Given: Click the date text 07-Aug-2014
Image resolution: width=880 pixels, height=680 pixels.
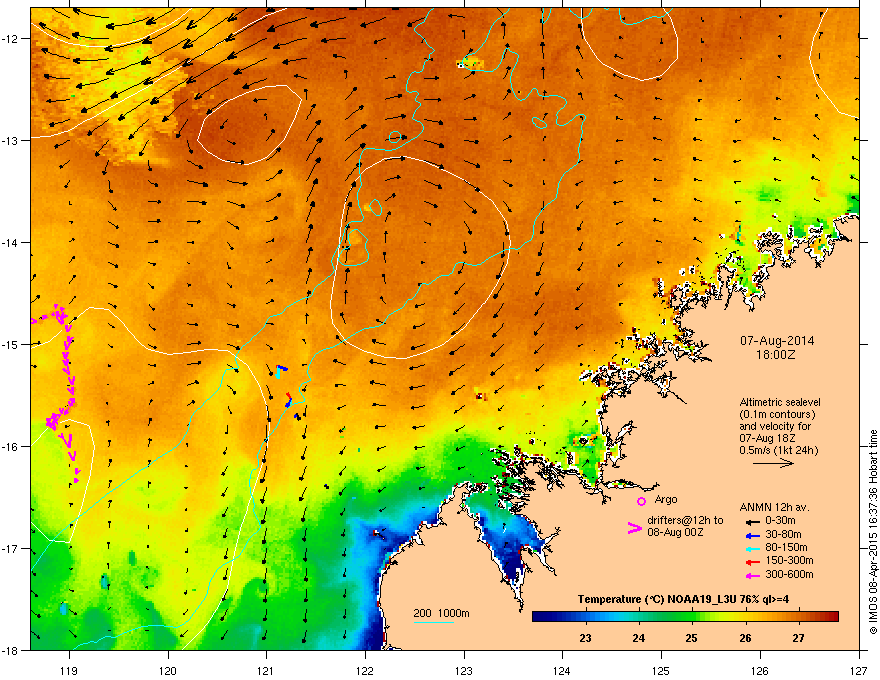Looking at the screenshot, I should 777,341.
